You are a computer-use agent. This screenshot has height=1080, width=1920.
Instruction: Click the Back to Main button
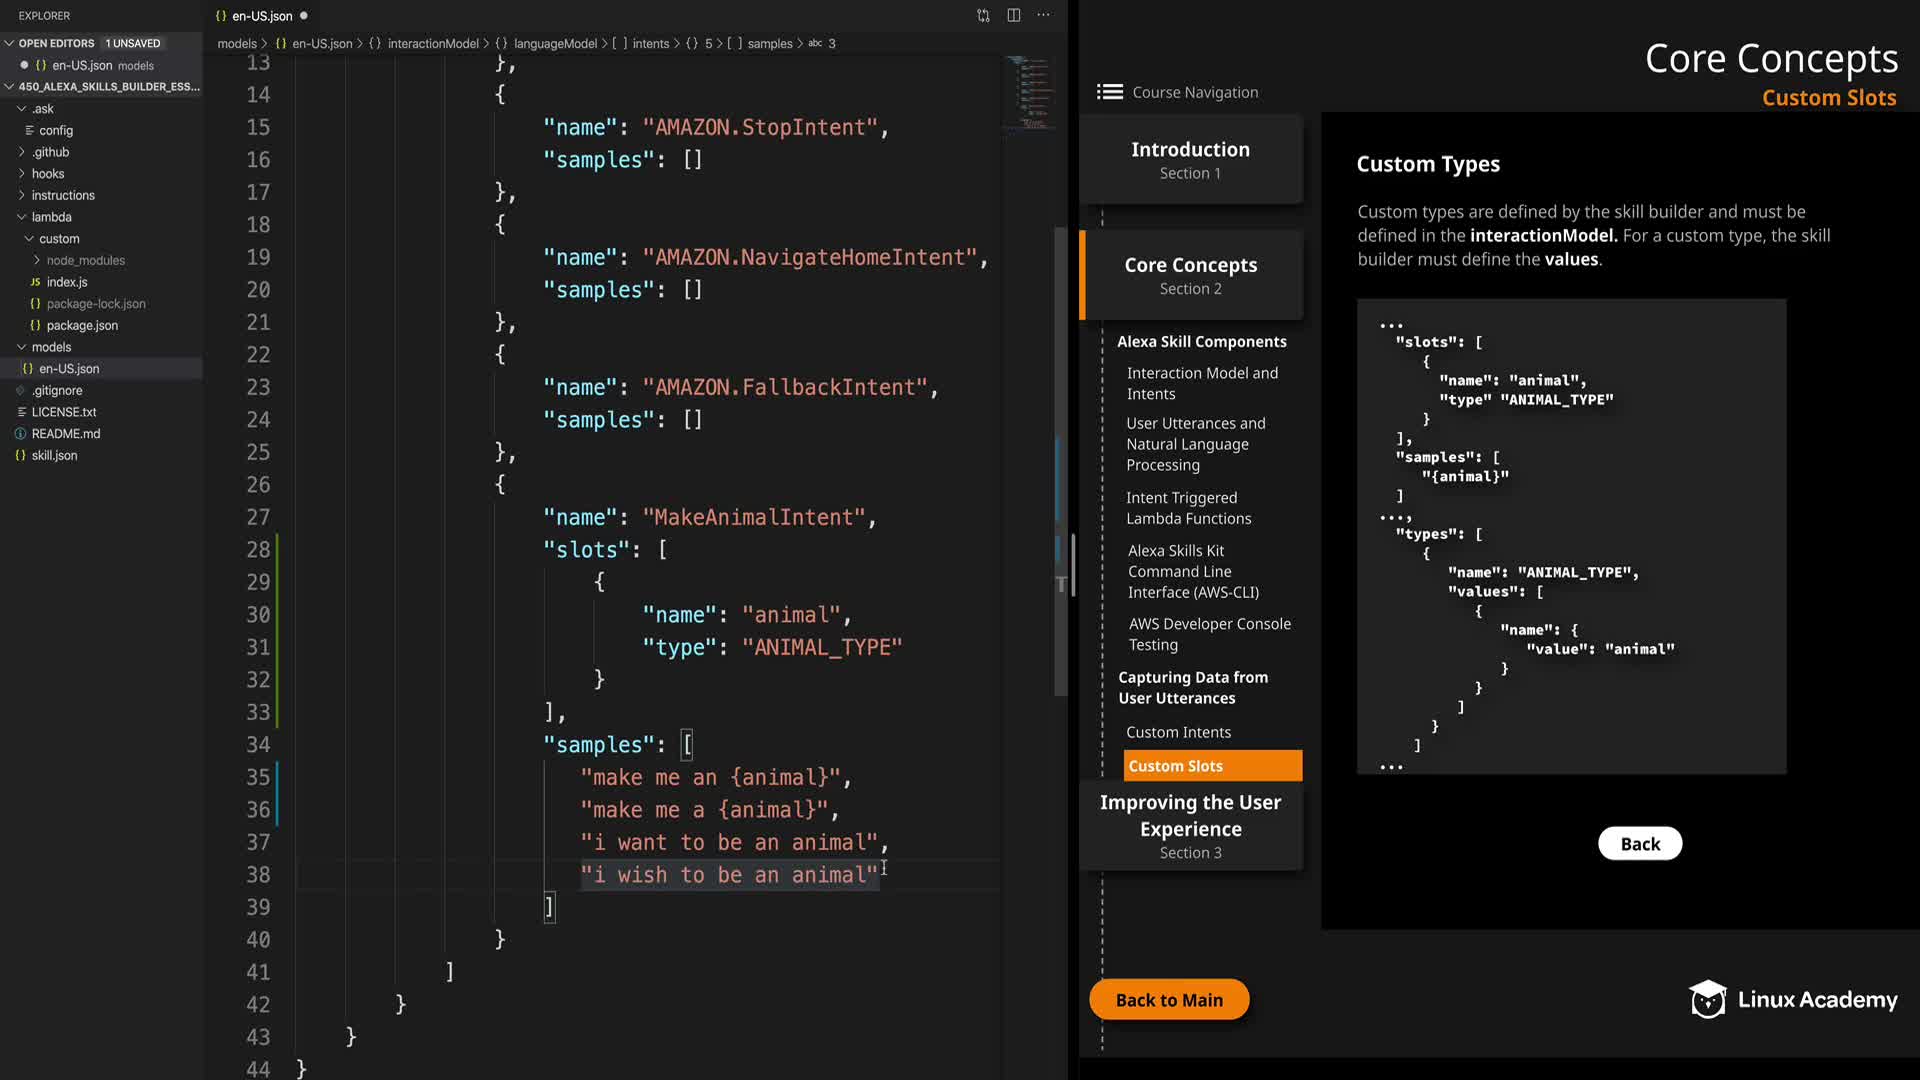(x=1168, y=1000)
